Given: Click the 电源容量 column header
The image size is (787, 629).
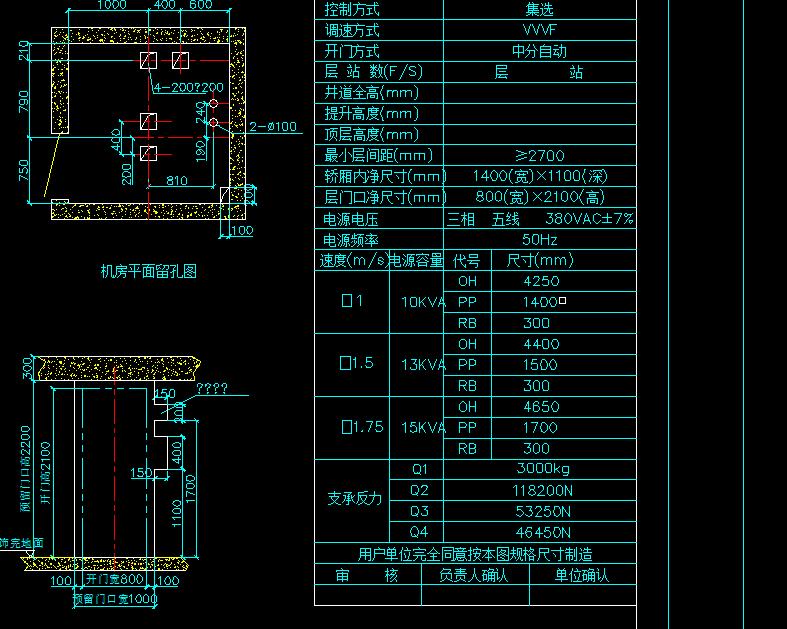Looking at the screenshot, I should pos(416,261).
